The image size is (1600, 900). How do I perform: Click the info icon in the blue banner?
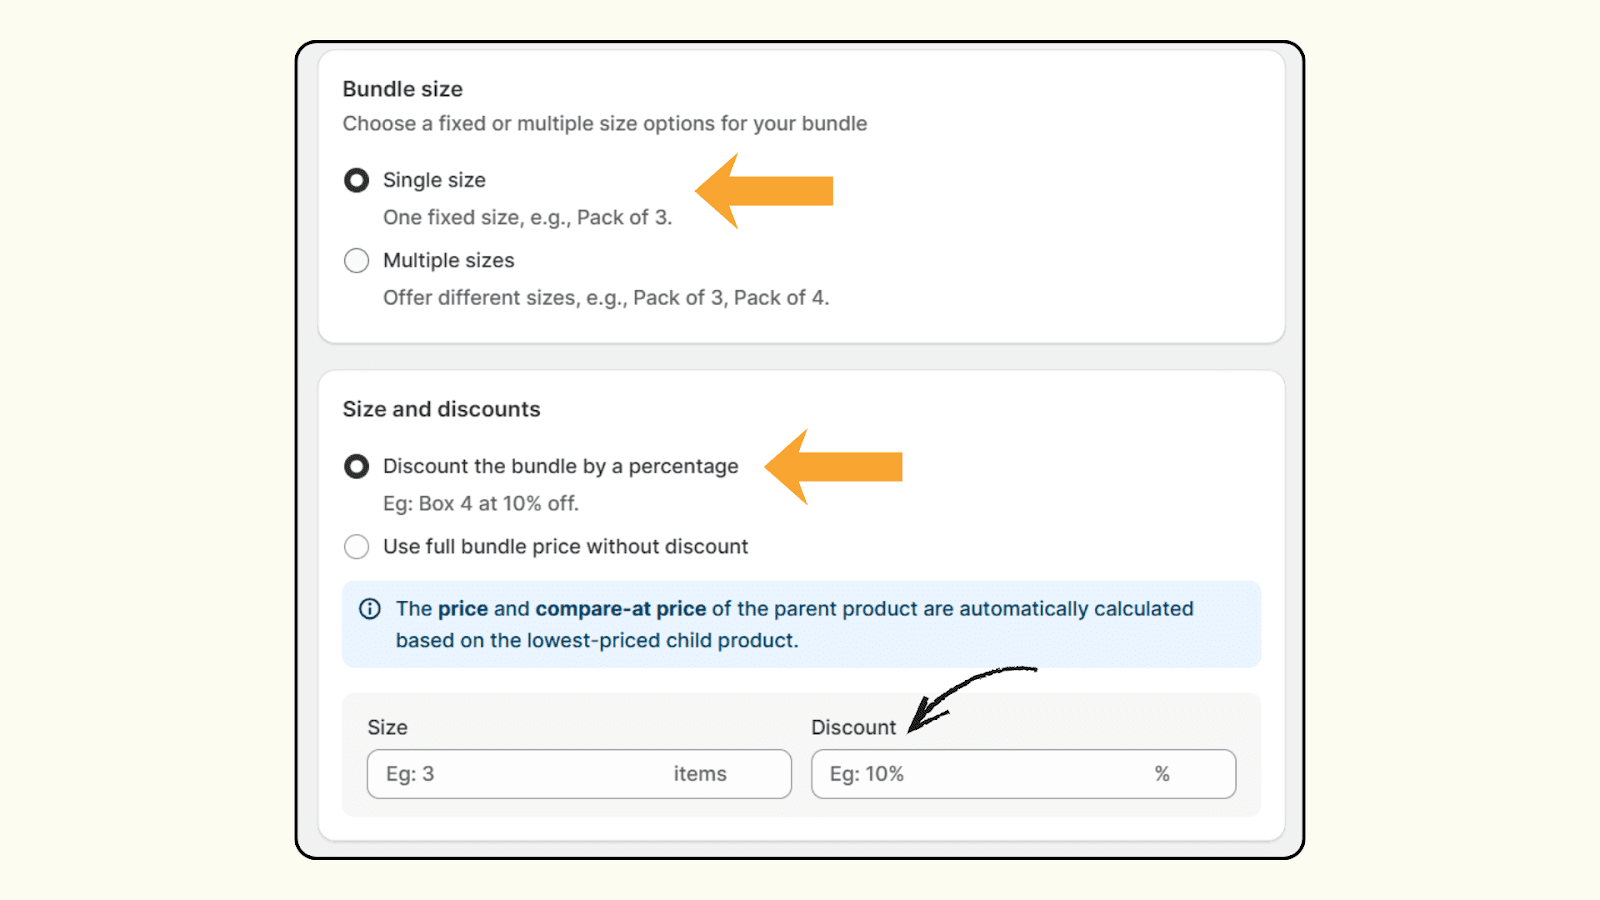[x=370, y=609]
